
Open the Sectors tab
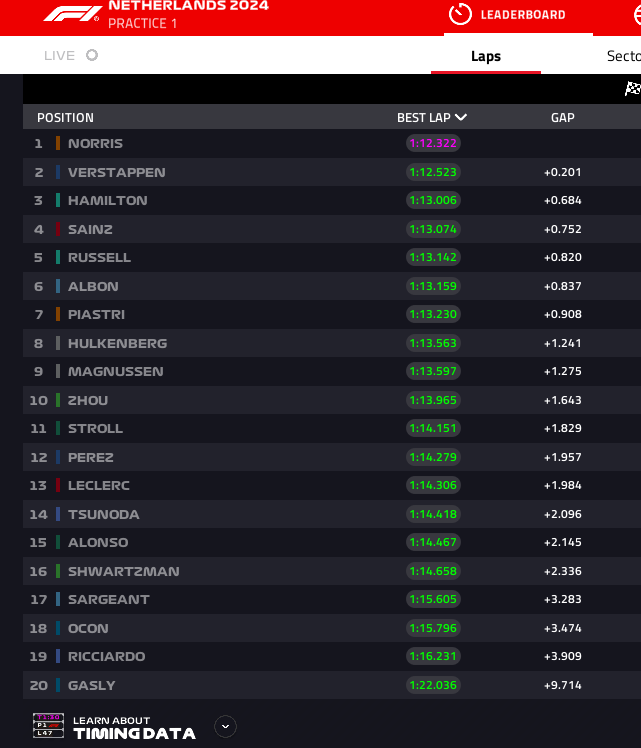[623, 56]
